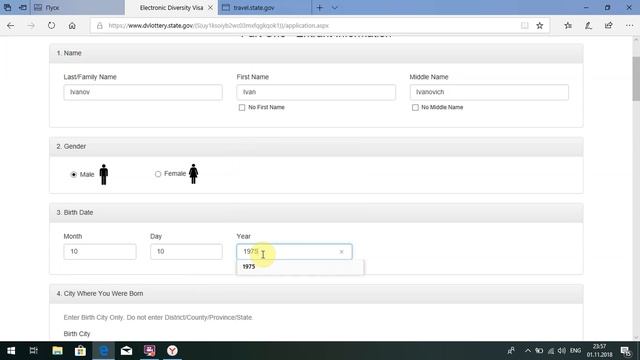This screenshot has width=640, height=360.
Task: Edit the birth Day field
Action: 186,251
